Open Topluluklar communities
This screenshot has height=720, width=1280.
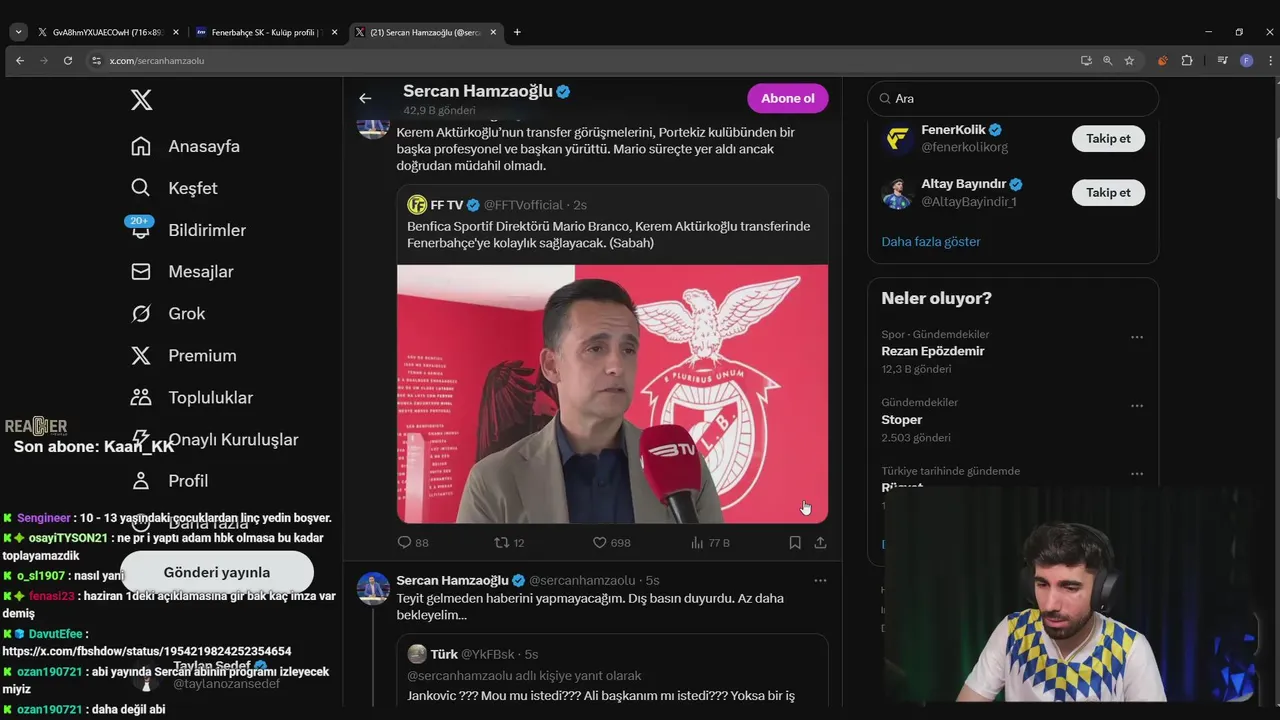[192, 398]
